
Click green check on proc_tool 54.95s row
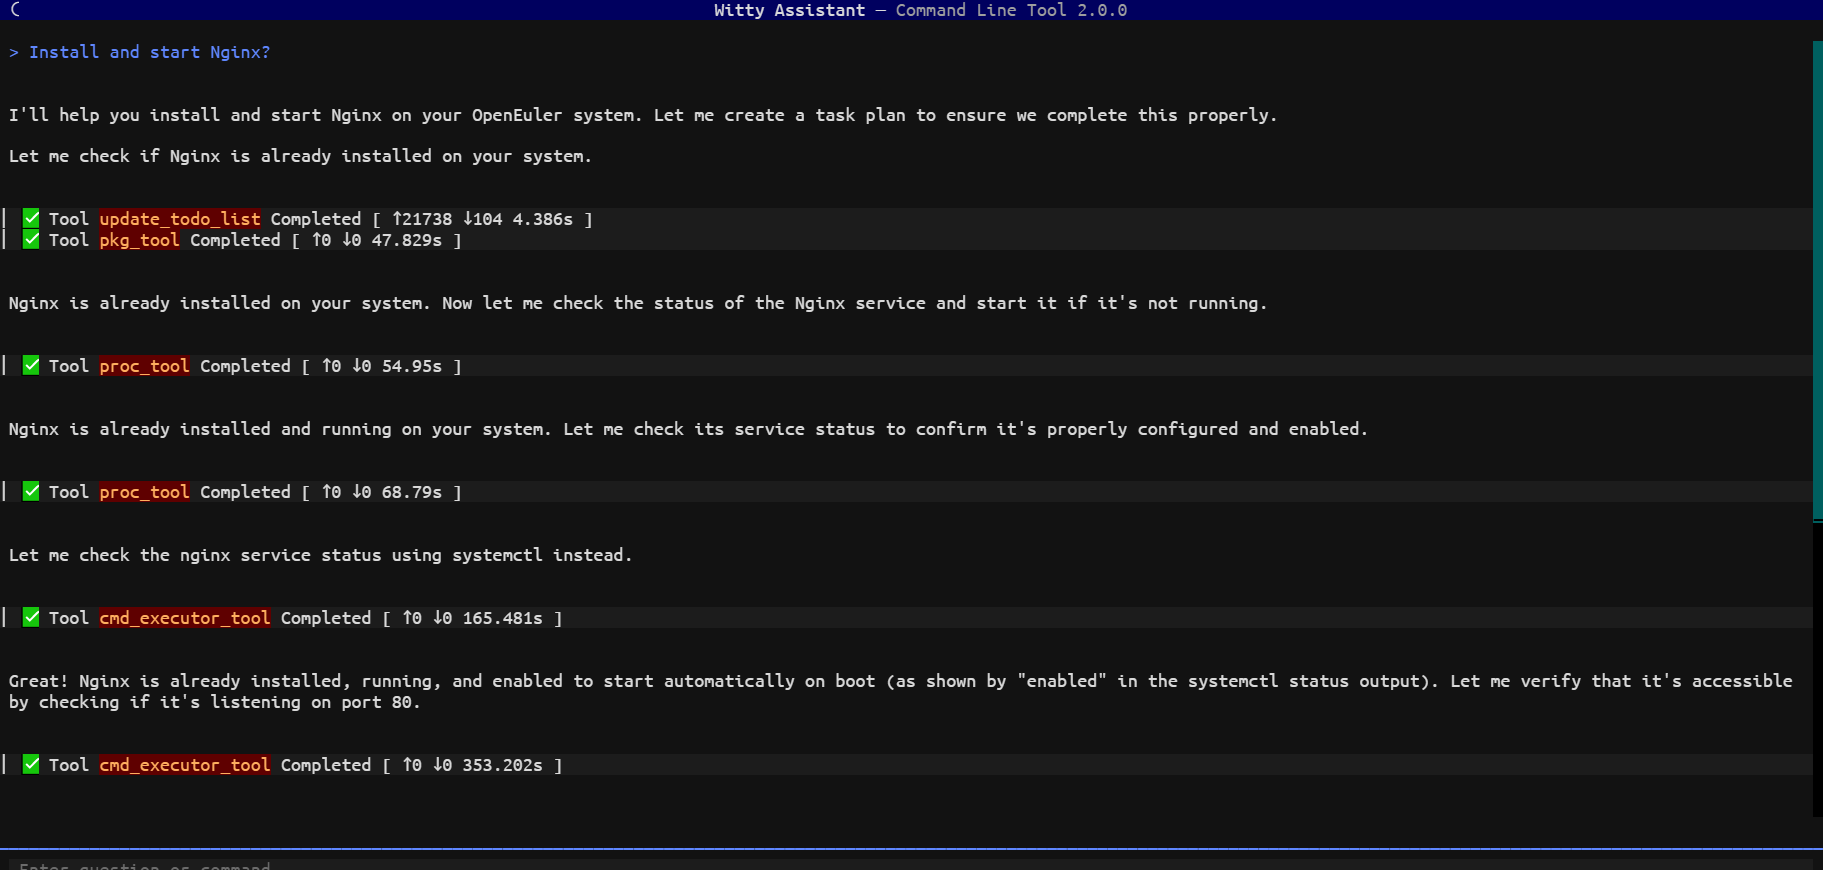pos(31,365)
